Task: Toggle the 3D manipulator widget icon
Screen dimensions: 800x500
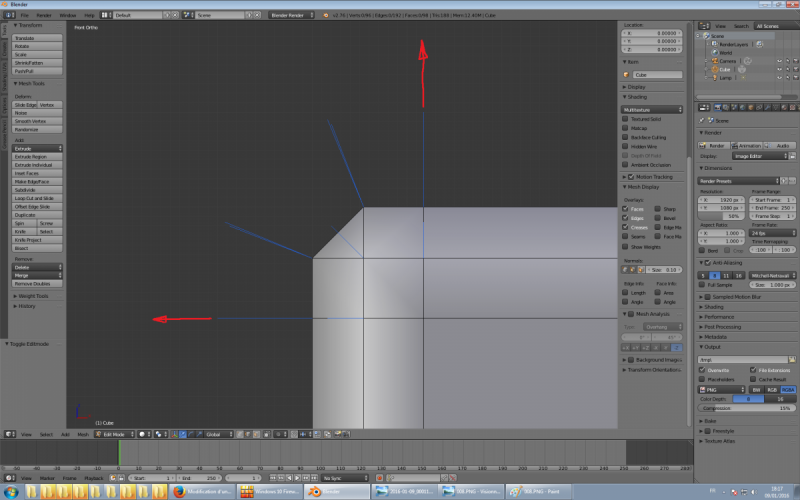Action: coord(174,434)
